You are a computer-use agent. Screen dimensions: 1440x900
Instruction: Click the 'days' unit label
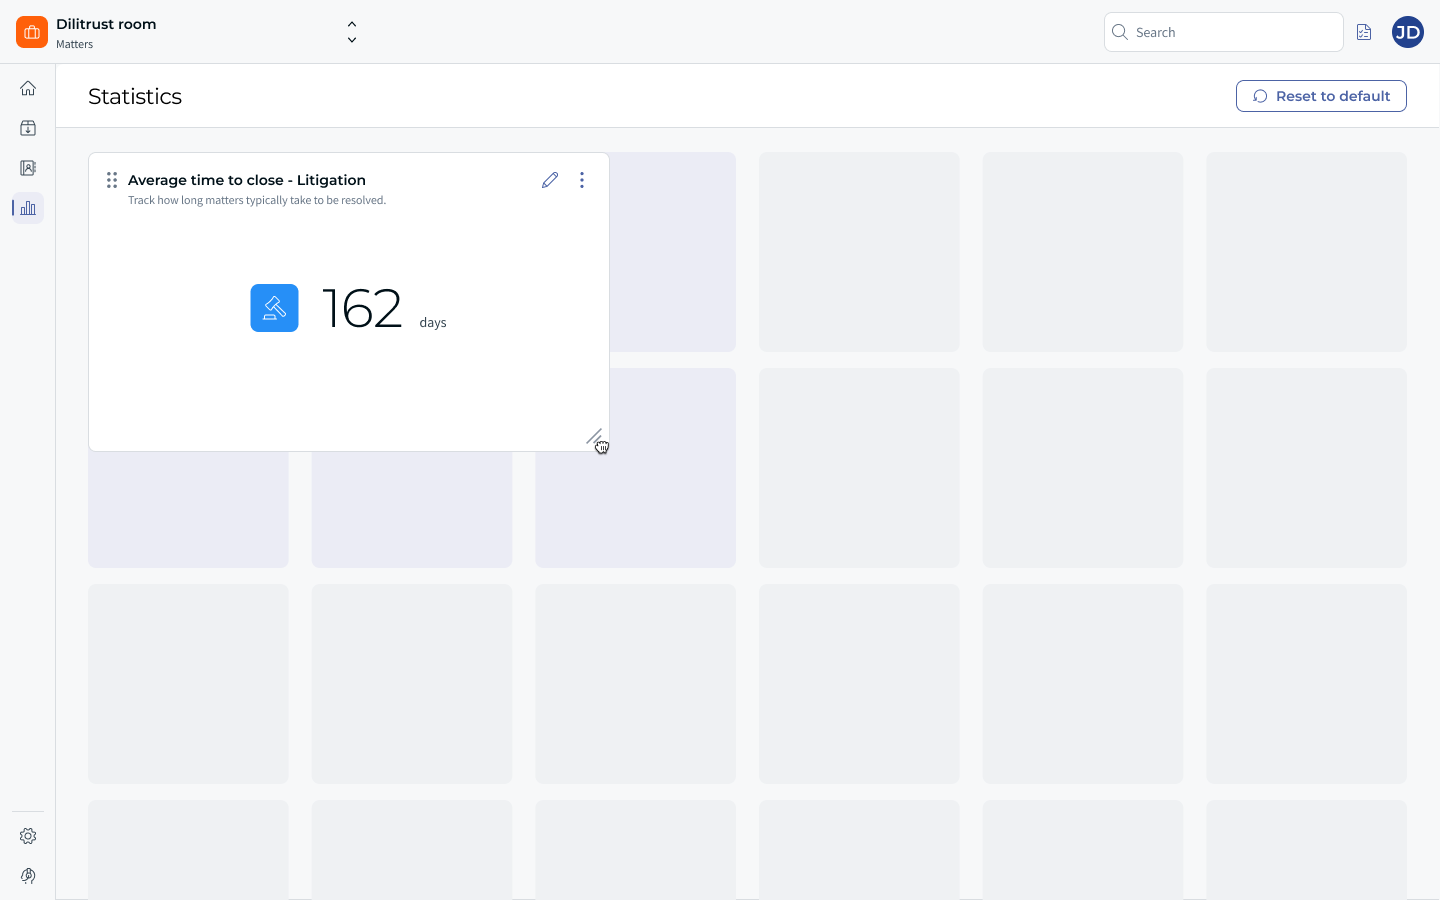433,322
